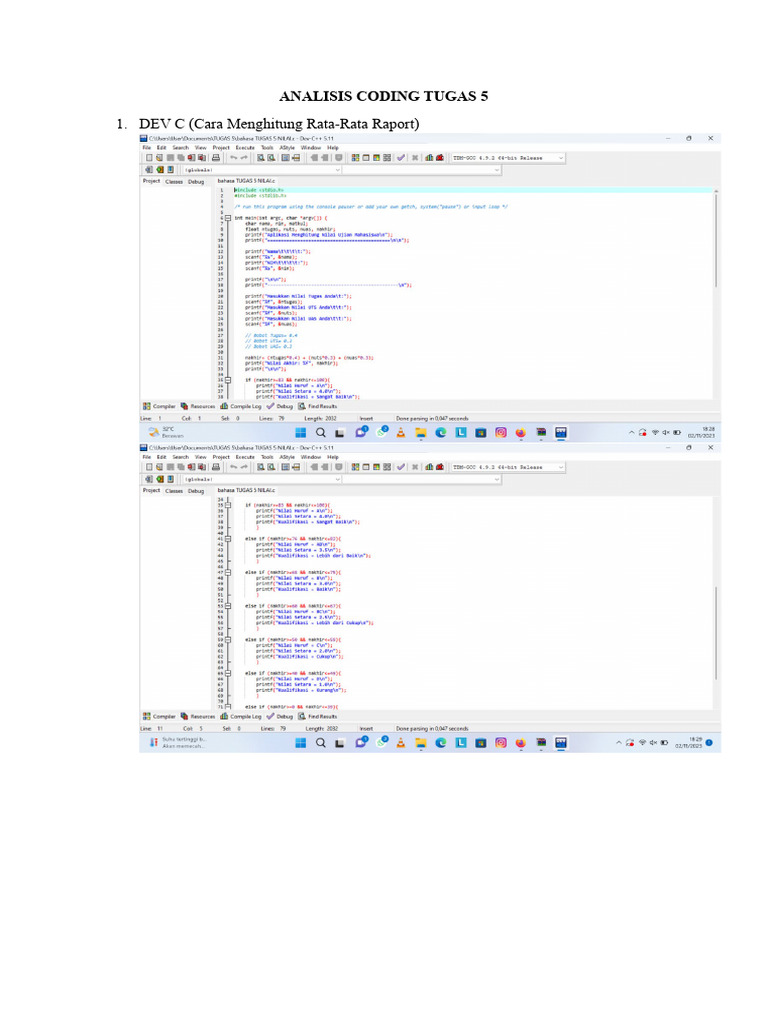Screen dimensions: 768x1024
Task: Select bahasa TUGAS 5 NILAI.c tab in second window (18:29)
Action: (246, 490)
